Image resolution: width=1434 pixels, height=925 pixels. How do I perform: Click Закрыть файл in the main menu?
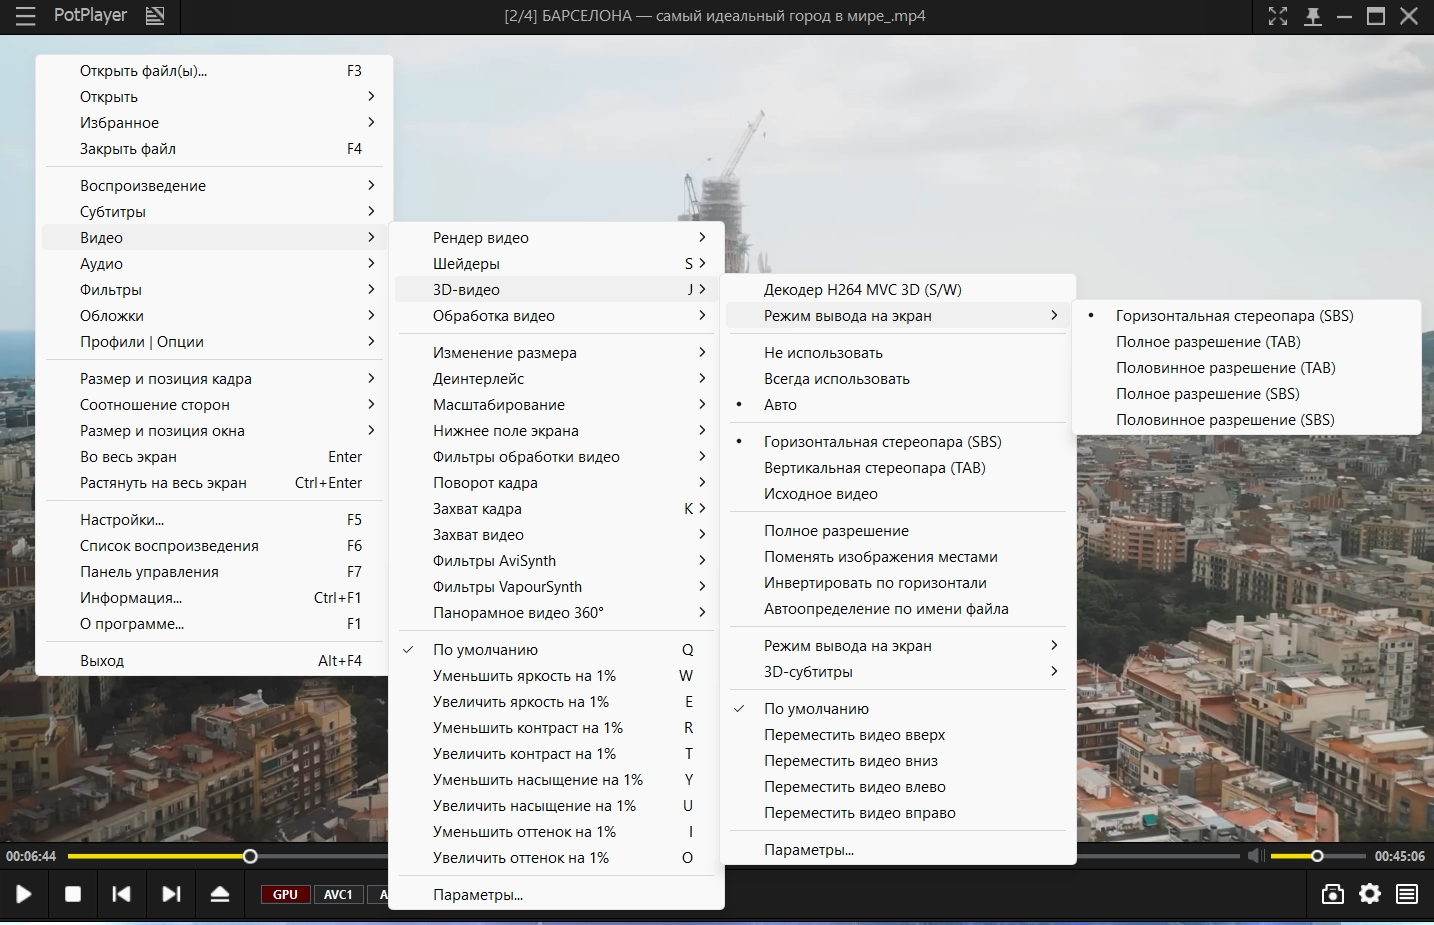[x=214, y=149]
